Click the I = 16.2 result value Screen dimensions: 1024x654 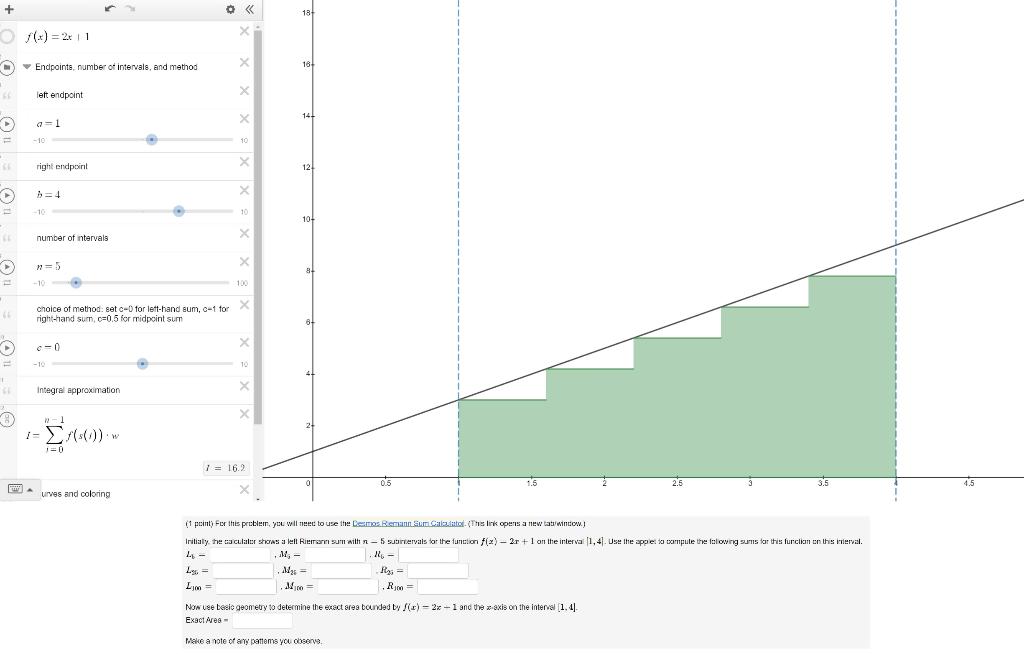tap(226, 468)
